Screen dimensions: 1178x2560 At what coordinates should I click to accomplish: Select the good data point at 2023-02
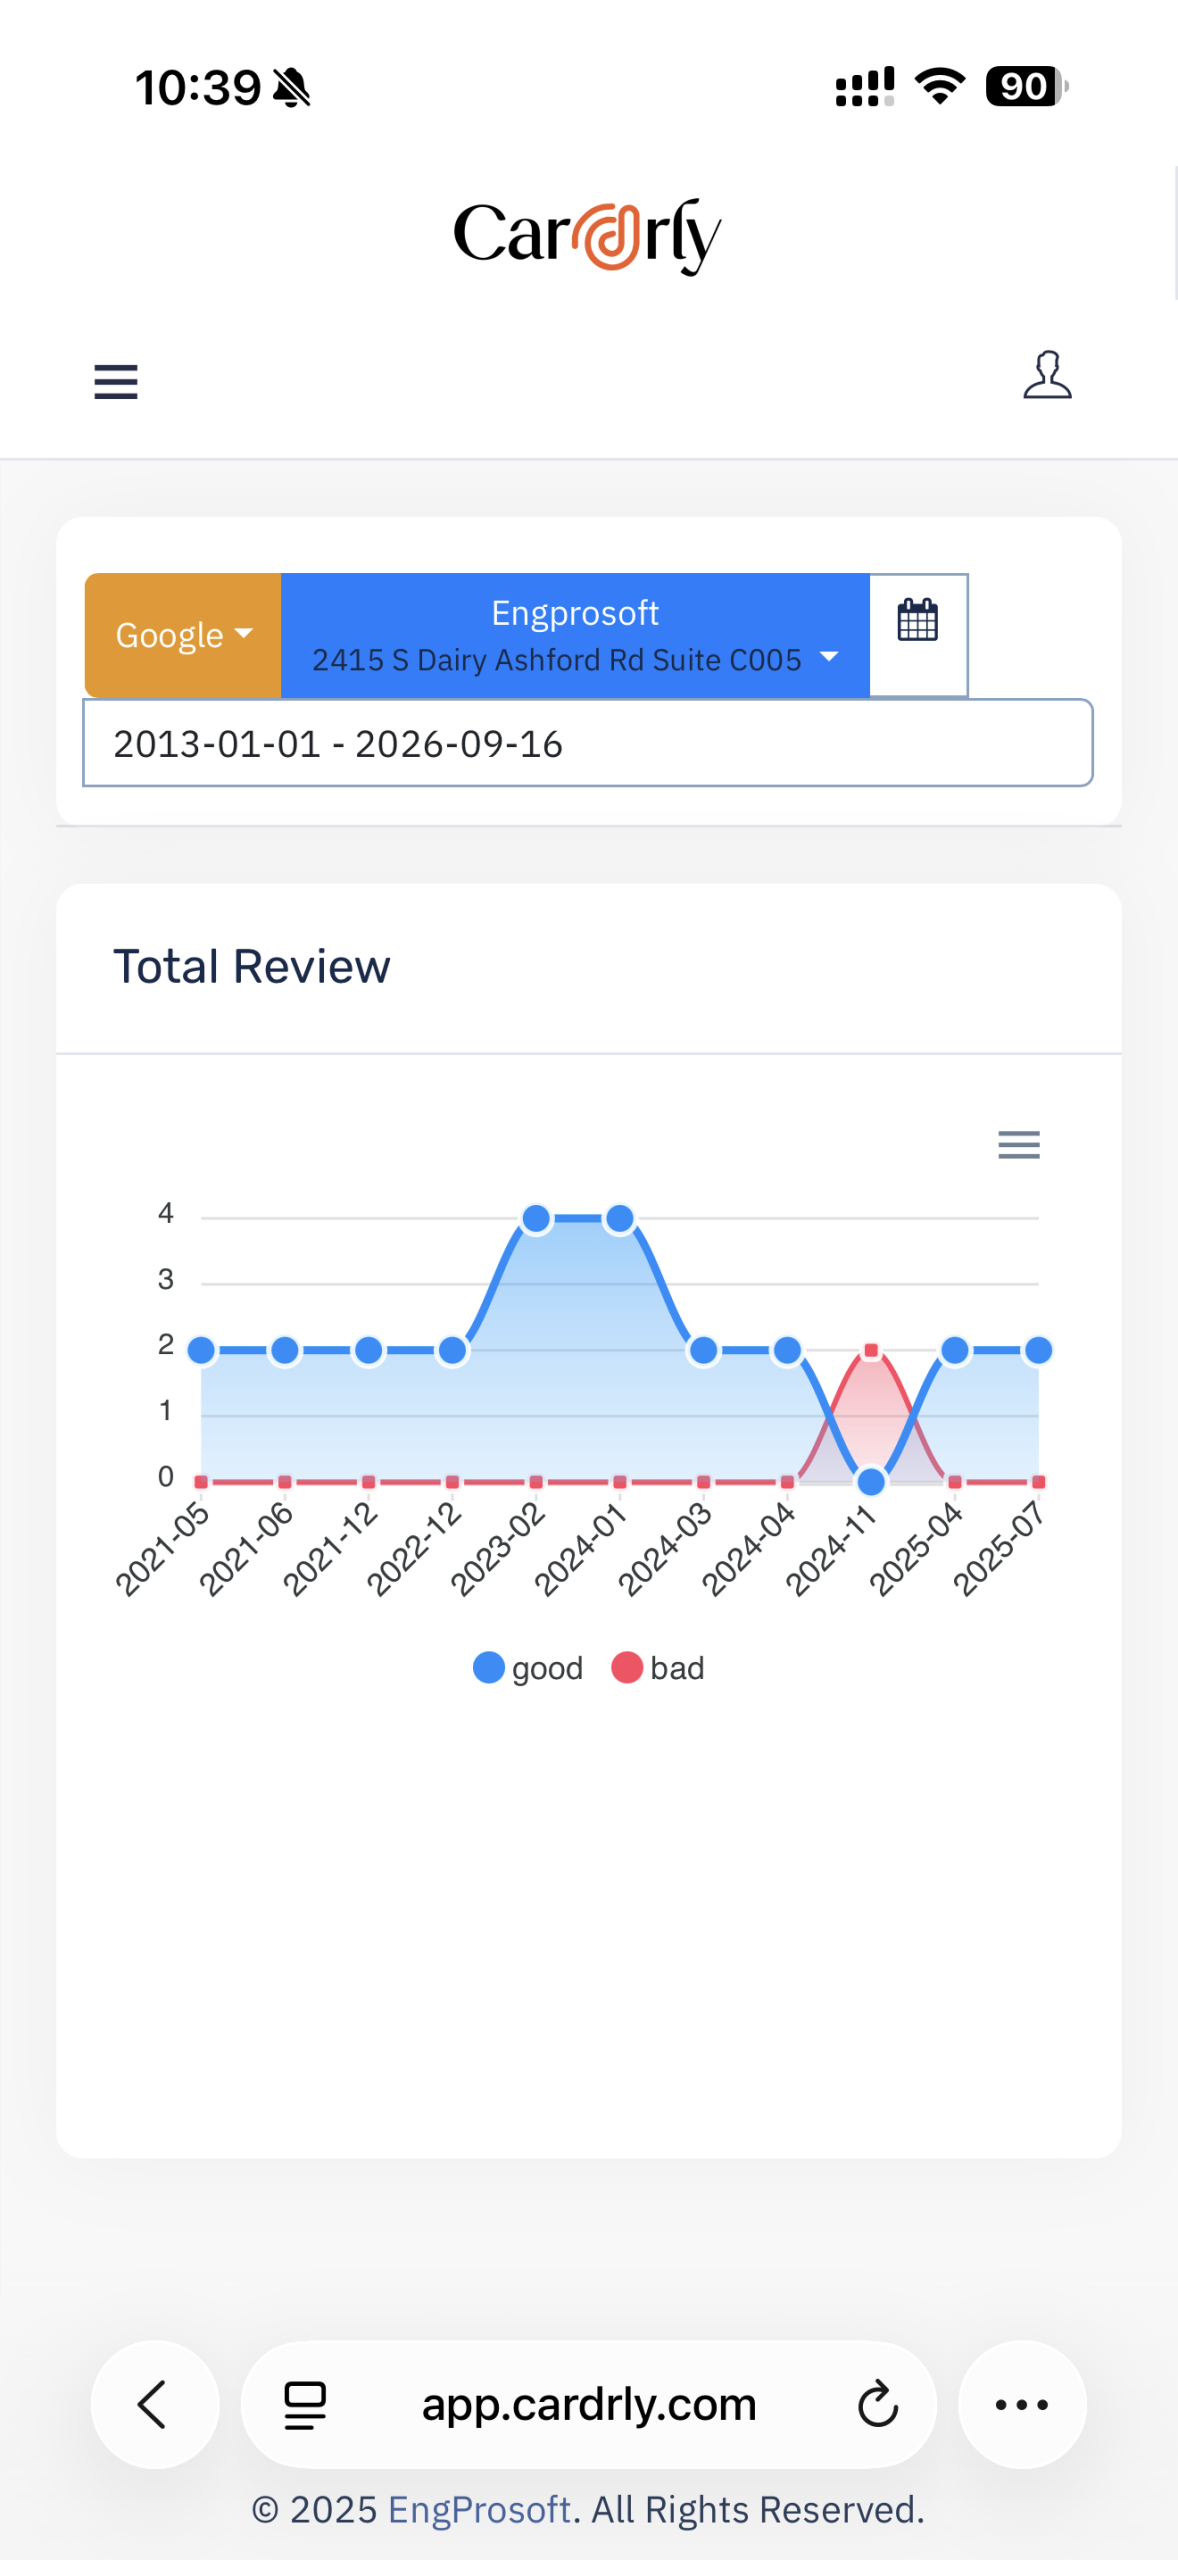(x=537, y=1219)
